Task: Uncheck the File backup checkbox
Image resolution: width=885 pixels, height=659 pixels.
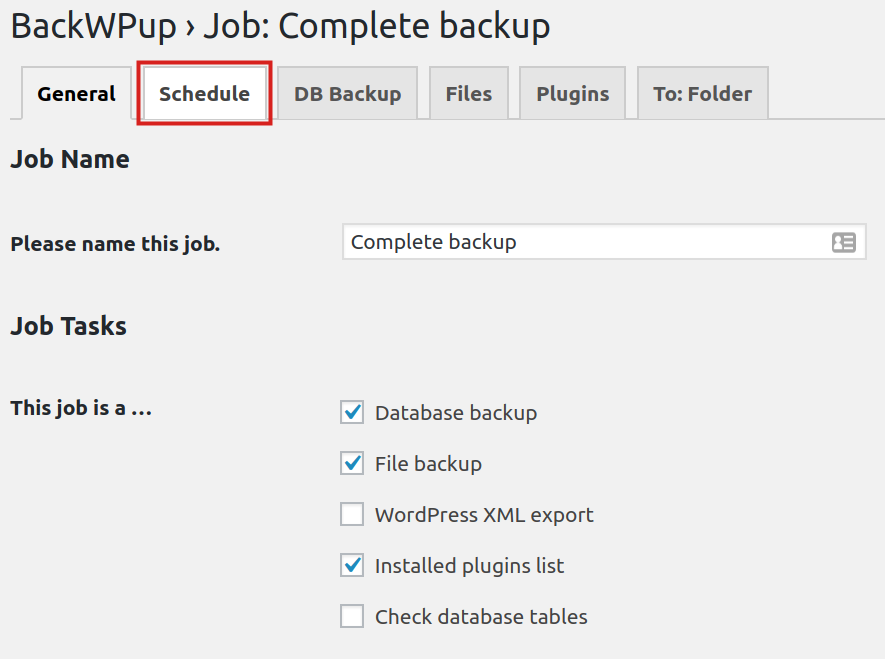Action: pyautogui.click(x=352, y=463)
